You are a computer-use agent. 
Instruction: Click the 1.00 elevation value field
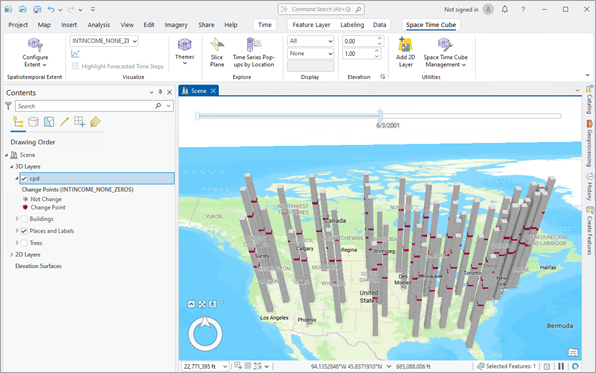point(358,54)
